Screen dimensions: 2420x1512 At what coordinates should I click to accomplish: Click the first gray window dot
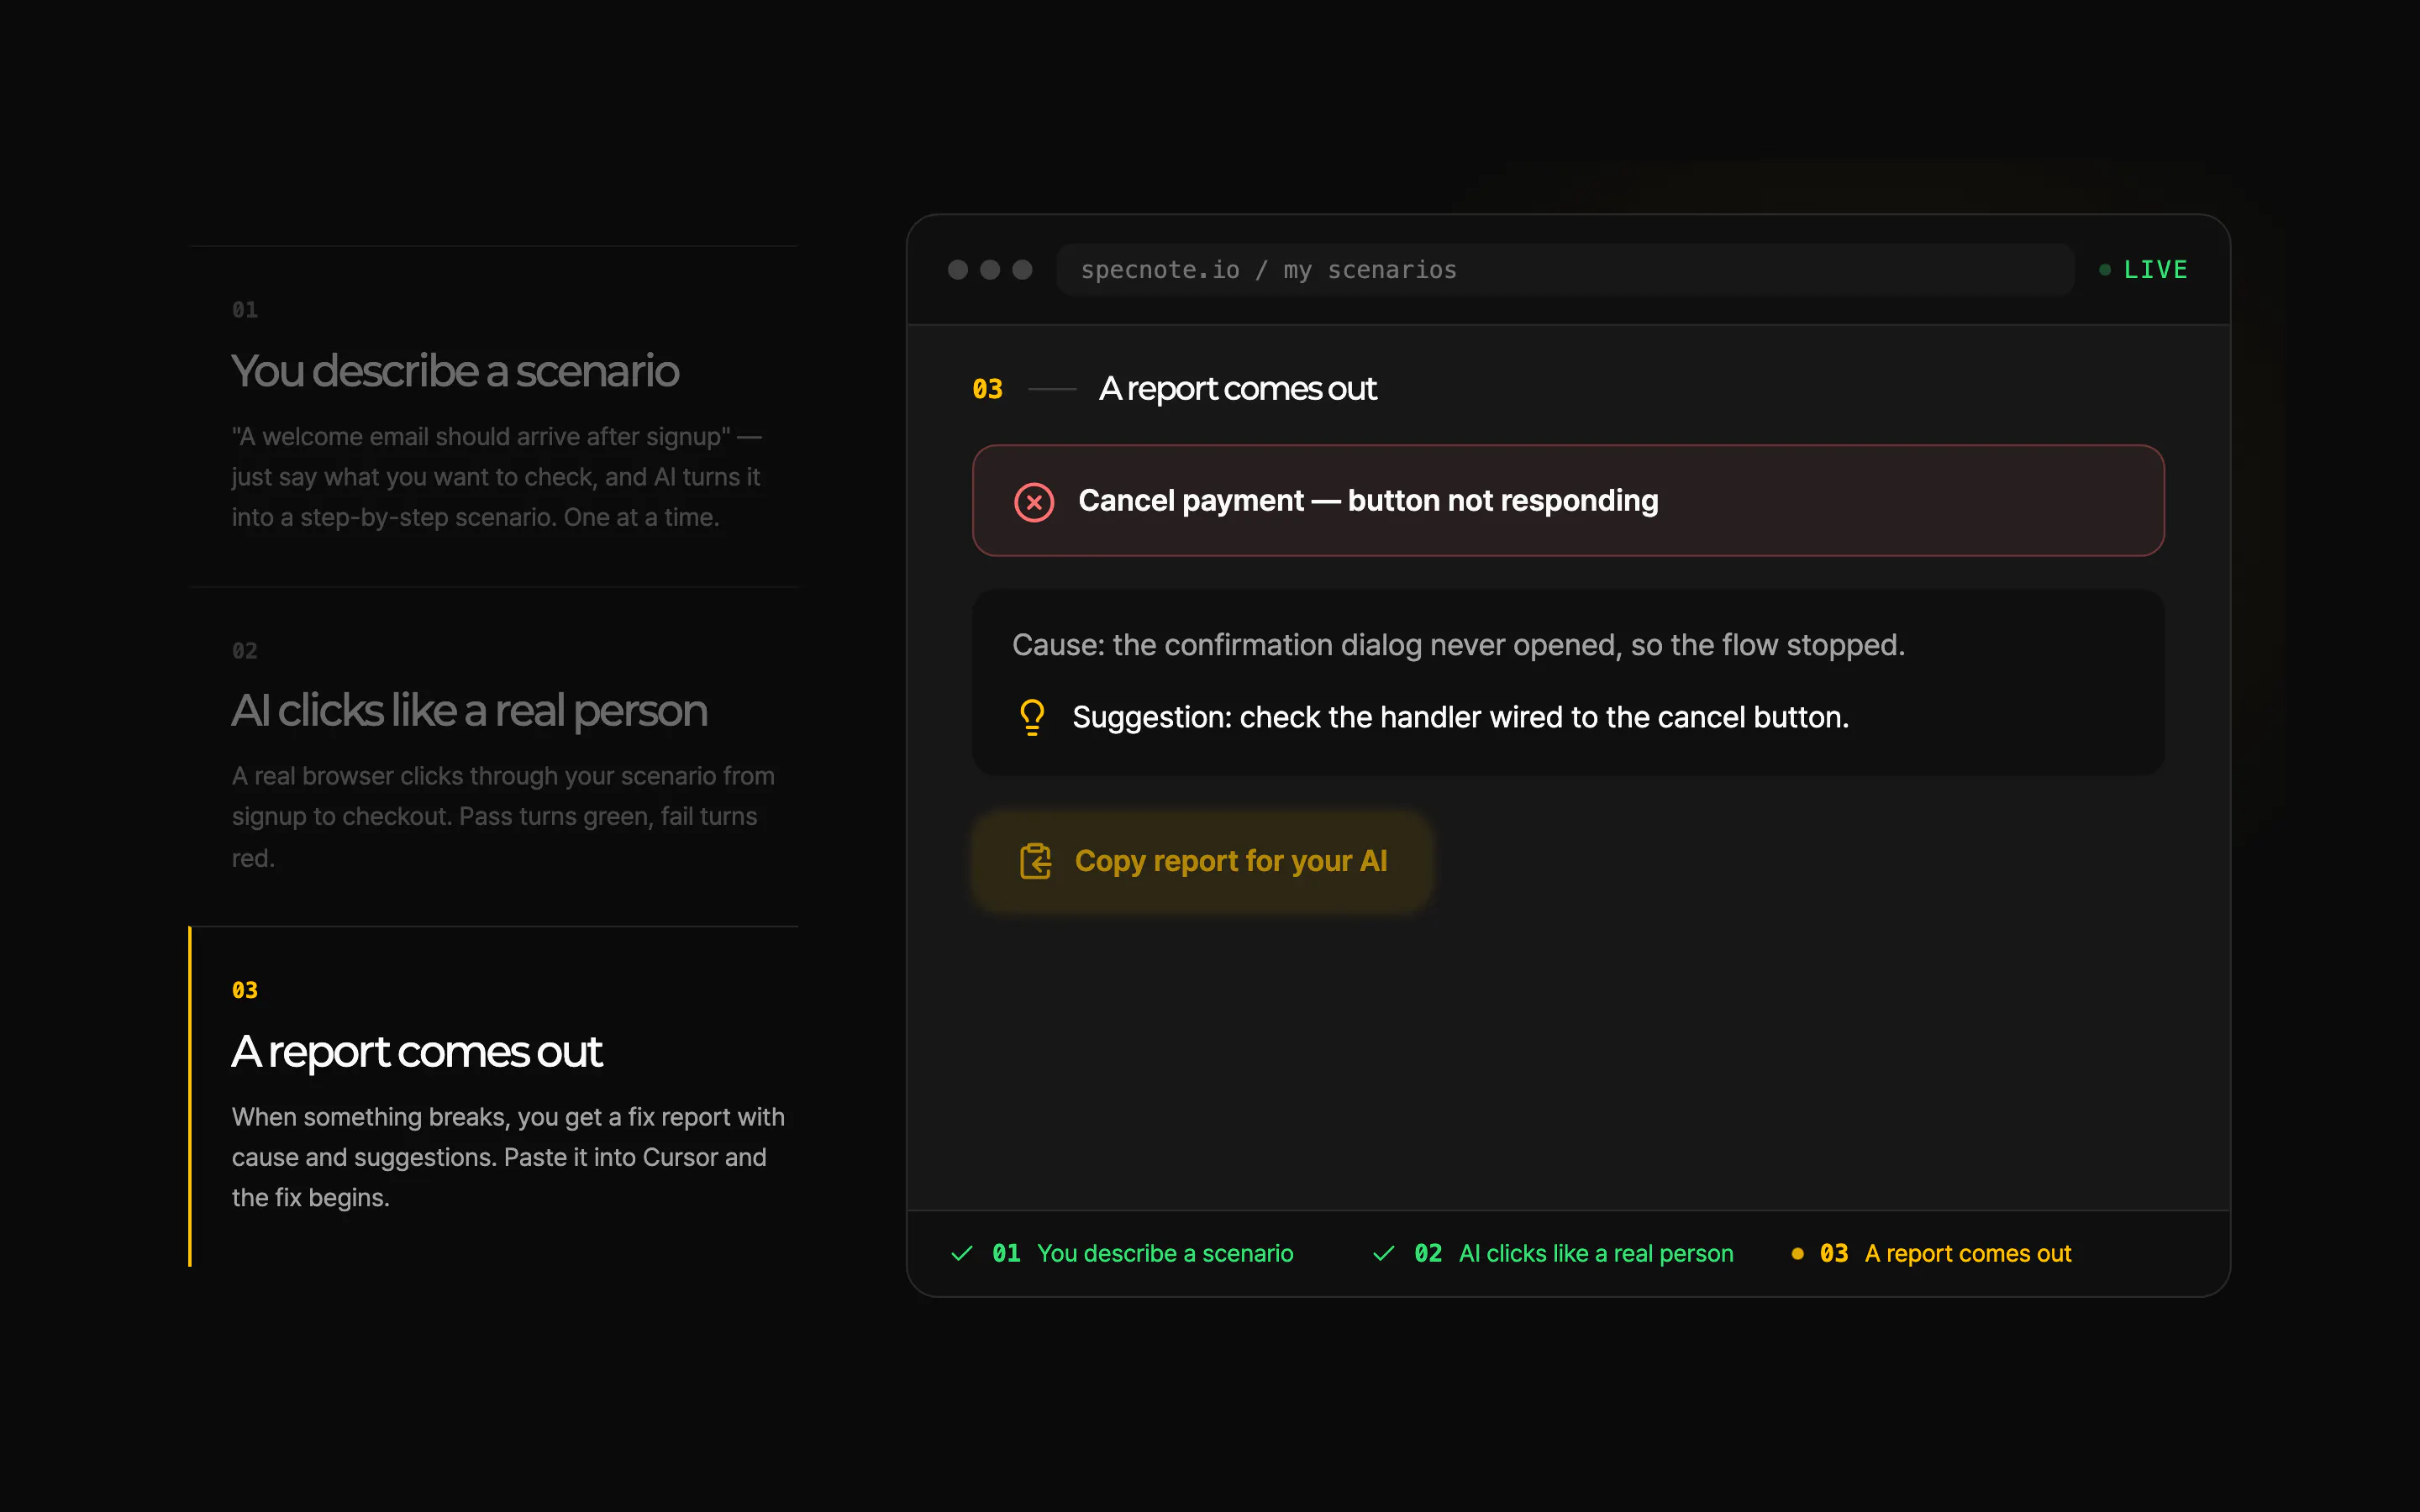pos(958,270)
